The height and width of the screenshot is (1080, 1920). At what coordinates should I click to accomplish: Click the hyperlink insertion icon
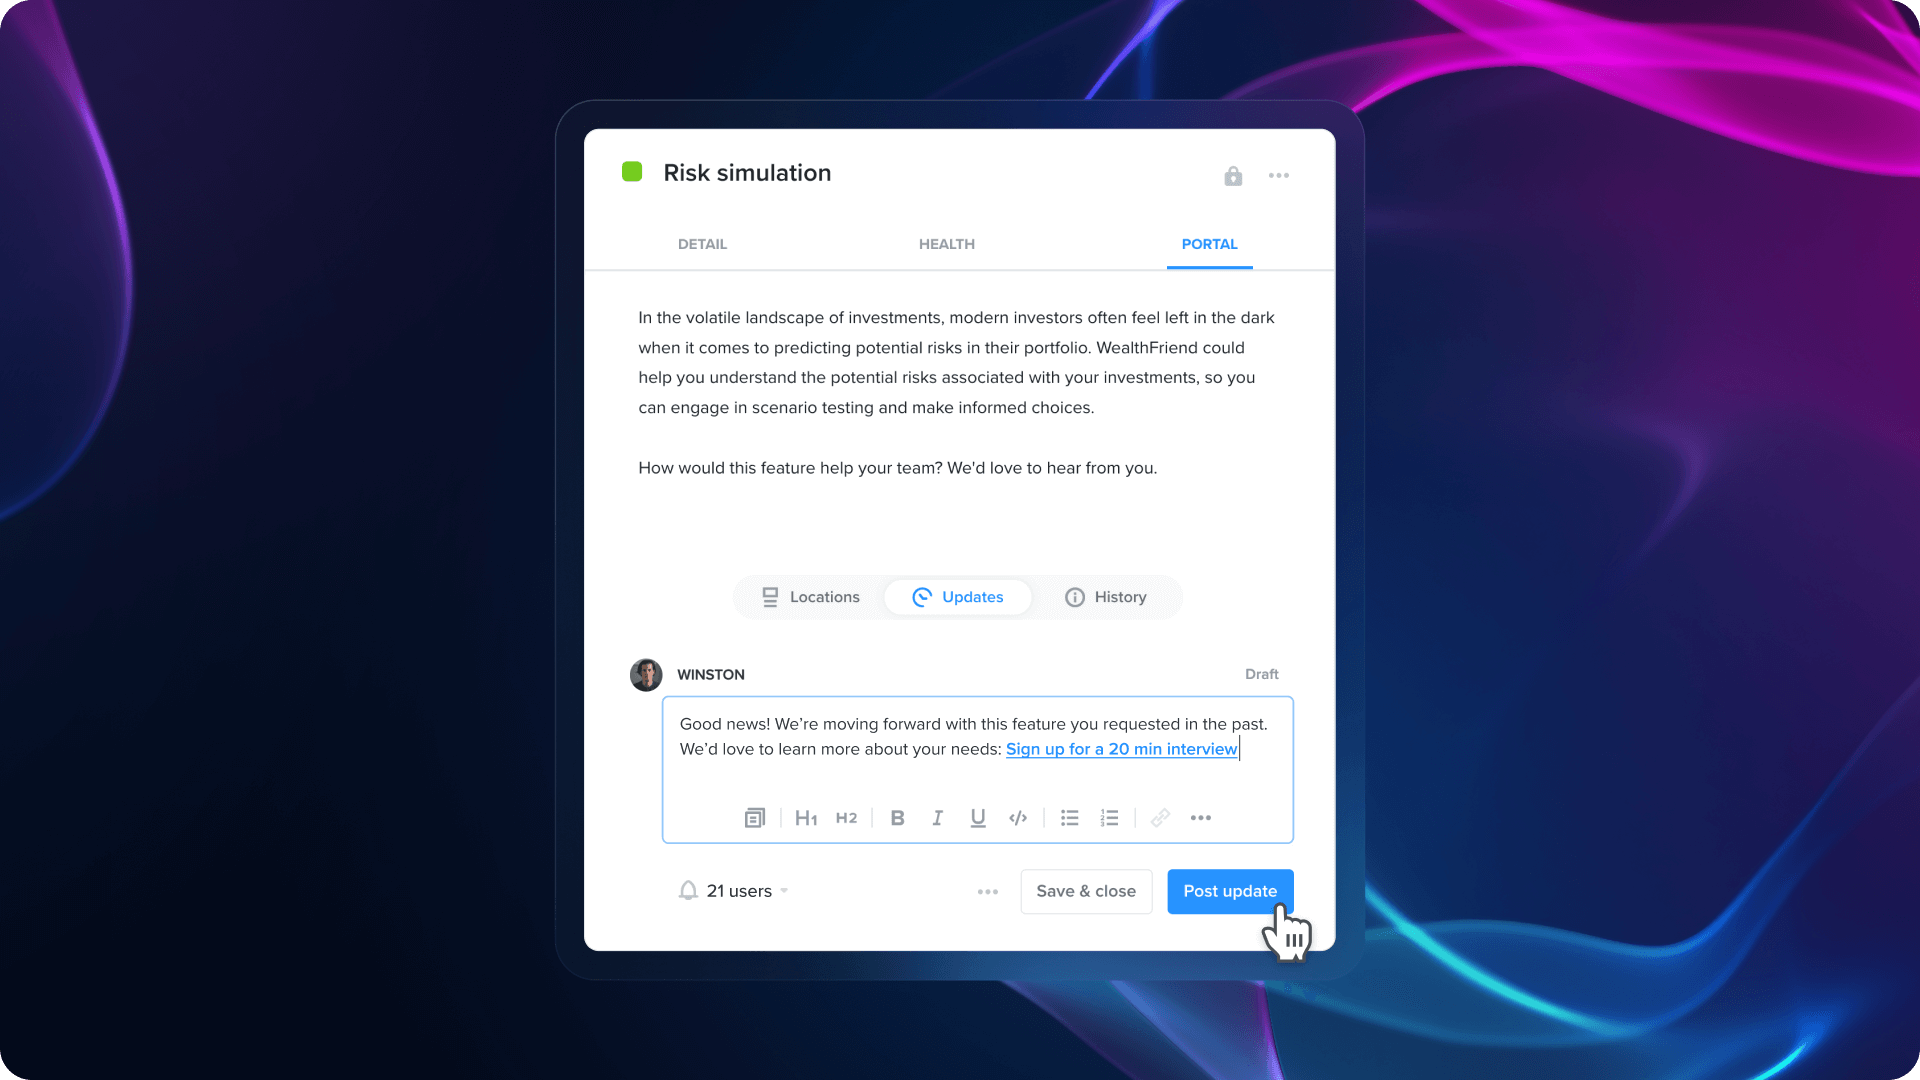1158,818
